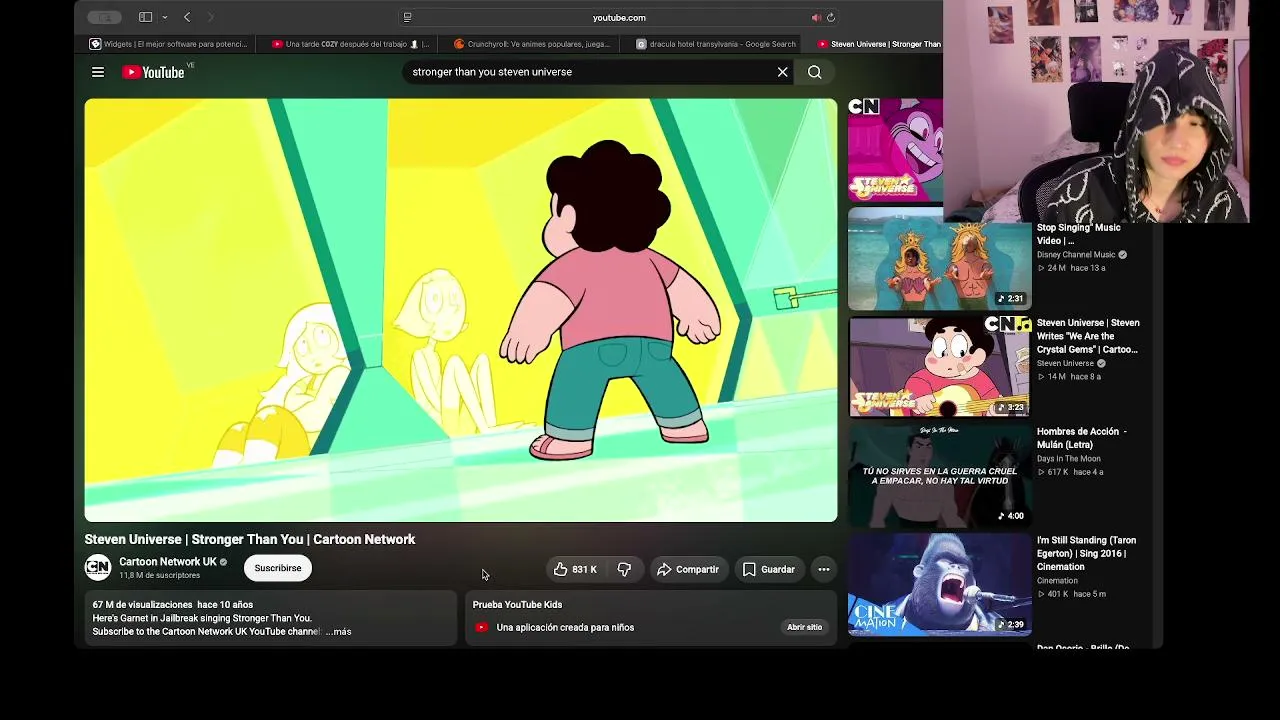Image resolution: width=1280 pixels, height=720 pixels.
Task: Select the Steven Universe Stronger Than You tab
Action: click(x=878, y=44)
